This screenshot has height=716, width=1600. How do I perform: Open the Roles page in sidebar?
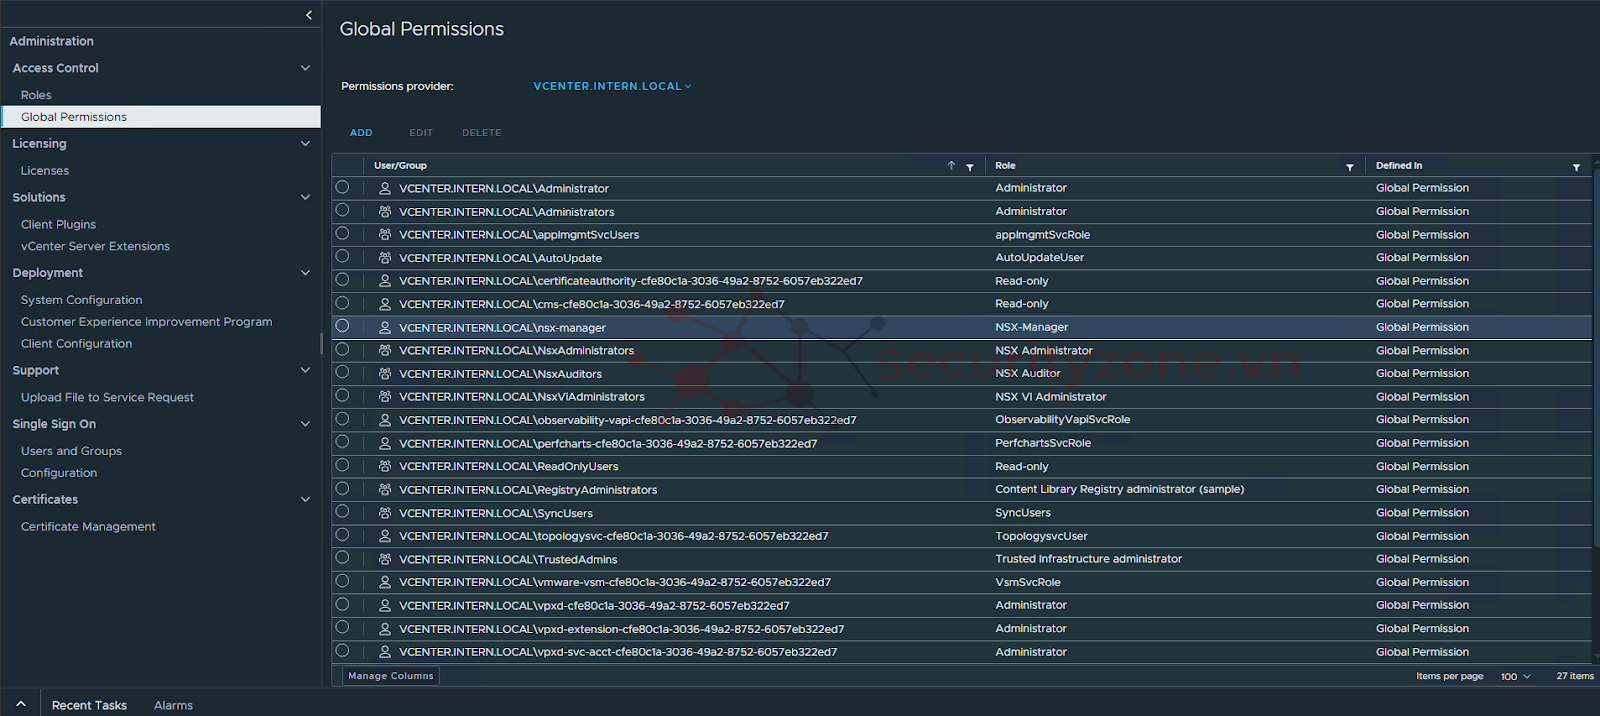pyautogui.click(x=36, y=95)
